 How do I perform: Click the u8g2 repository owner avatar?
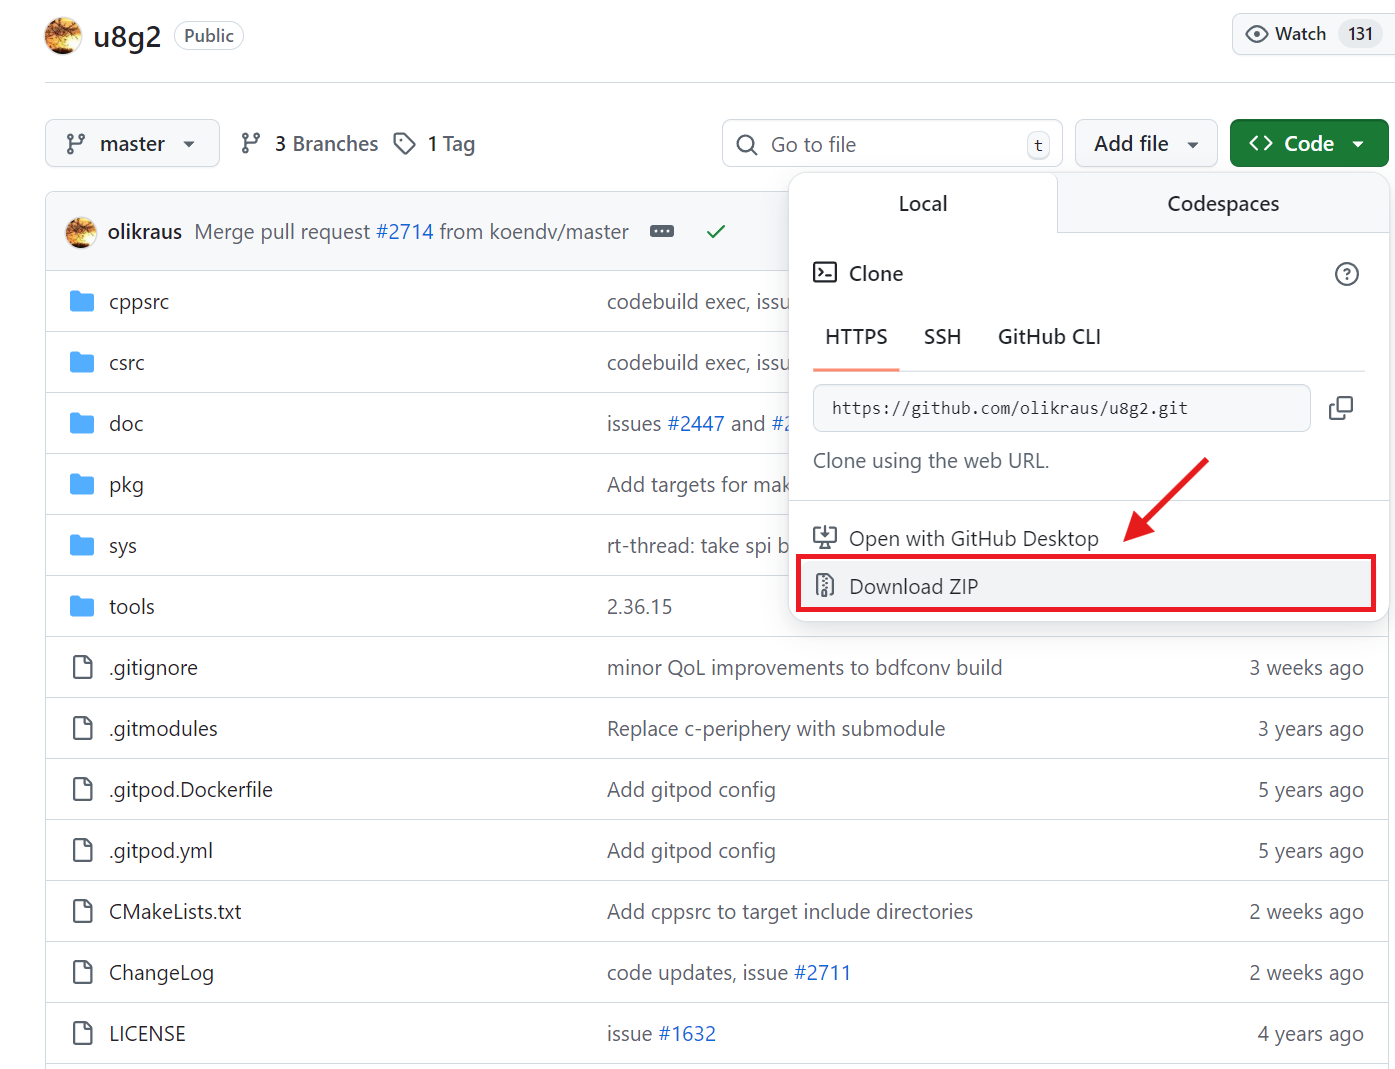[x=63, y=36]
